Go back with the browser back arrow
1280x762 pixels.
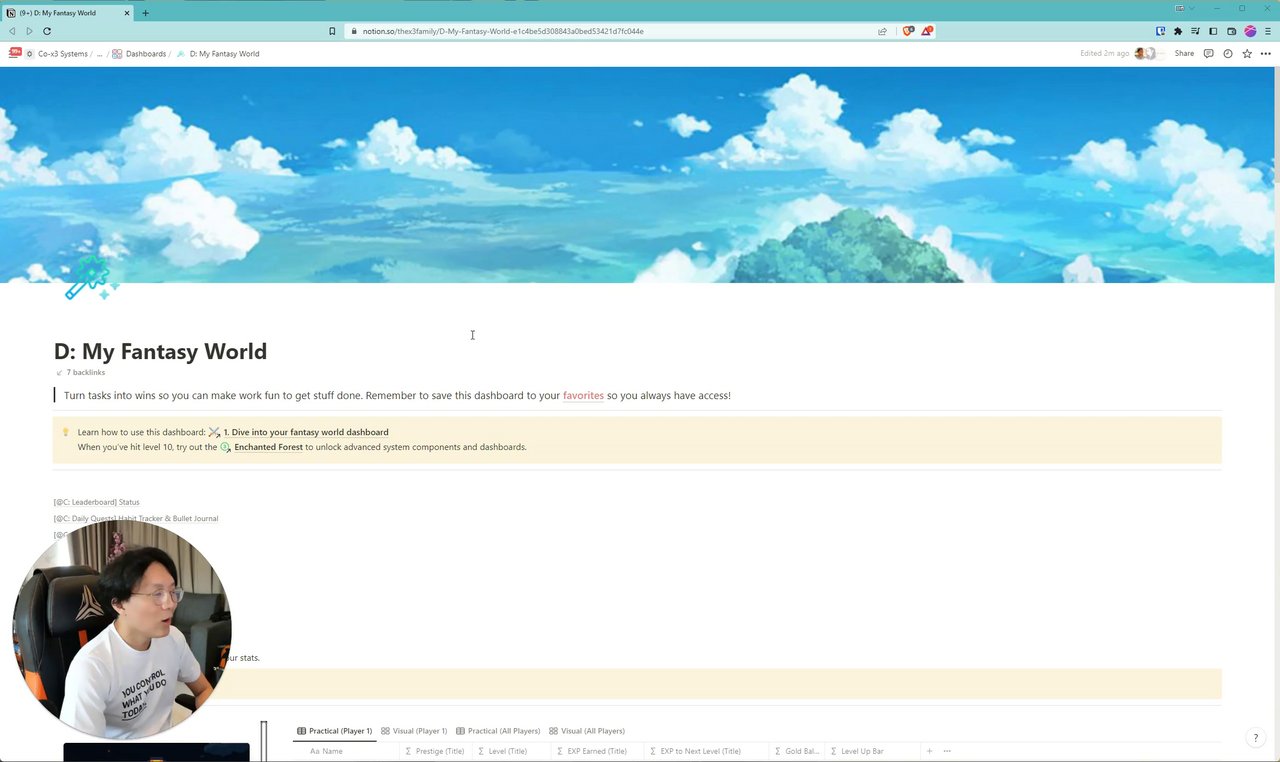(12, 31)
